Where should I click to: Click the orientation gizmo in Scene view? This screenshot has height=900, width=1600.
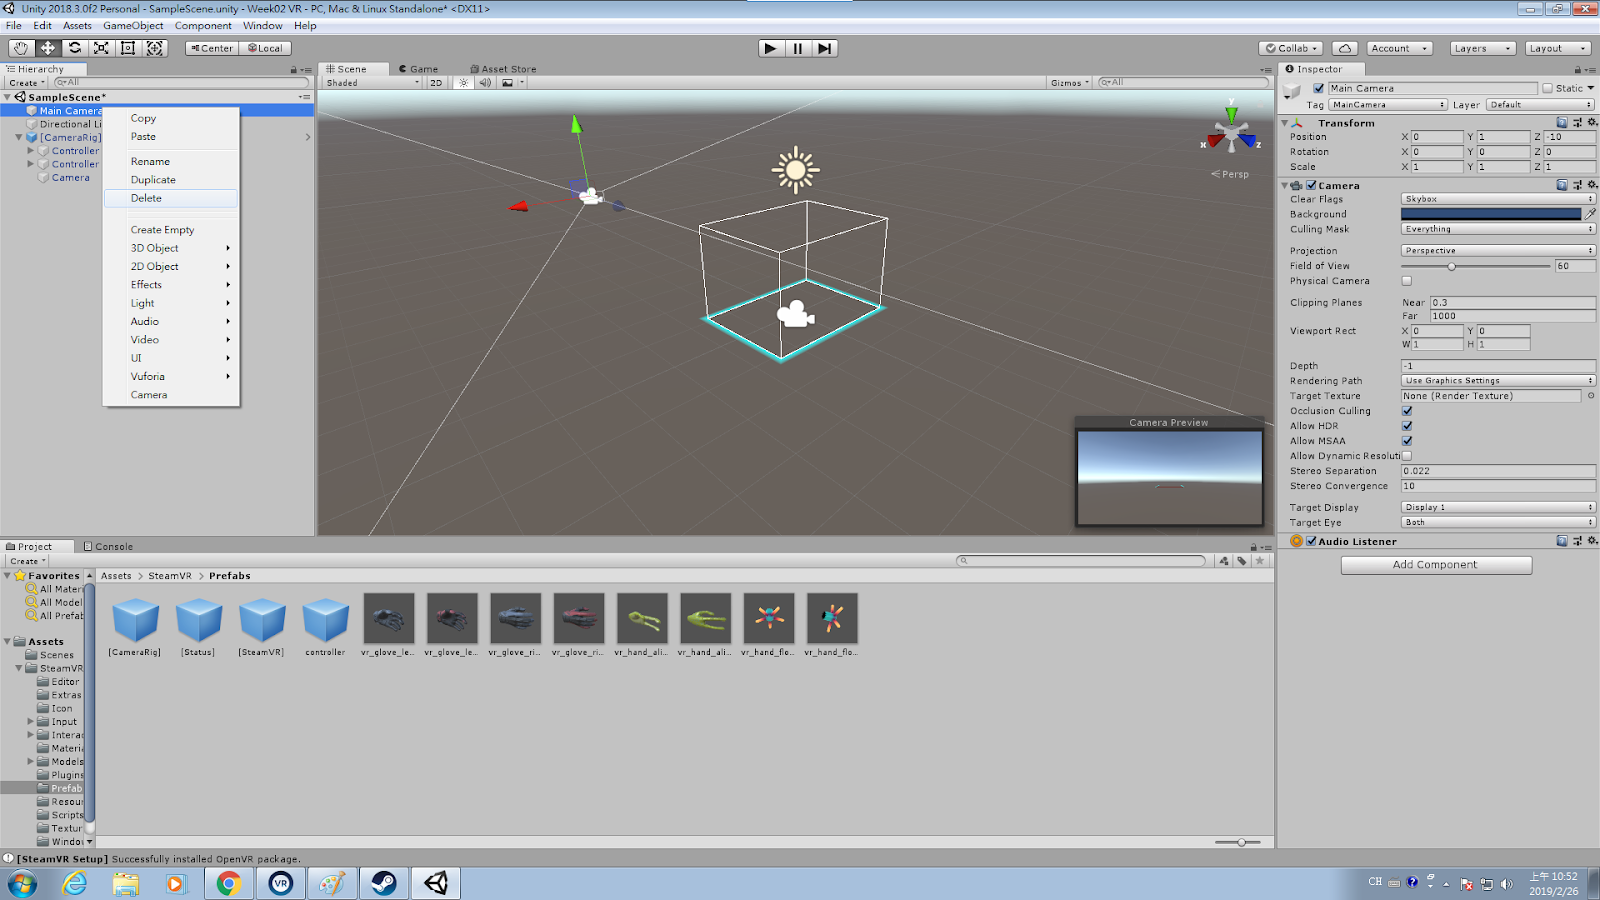coord(1231,133)
